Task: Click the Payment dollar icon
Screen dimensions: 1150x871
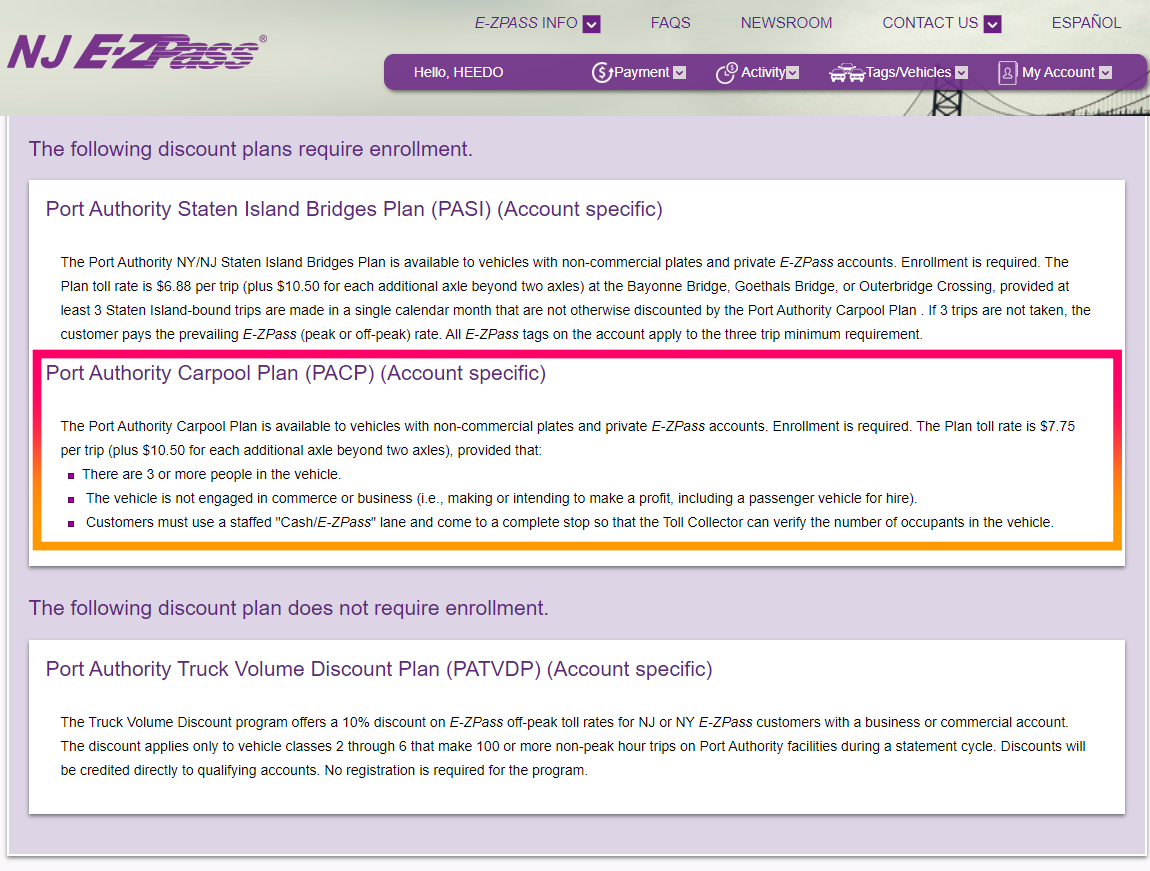Action: click(x=601, y=73)
